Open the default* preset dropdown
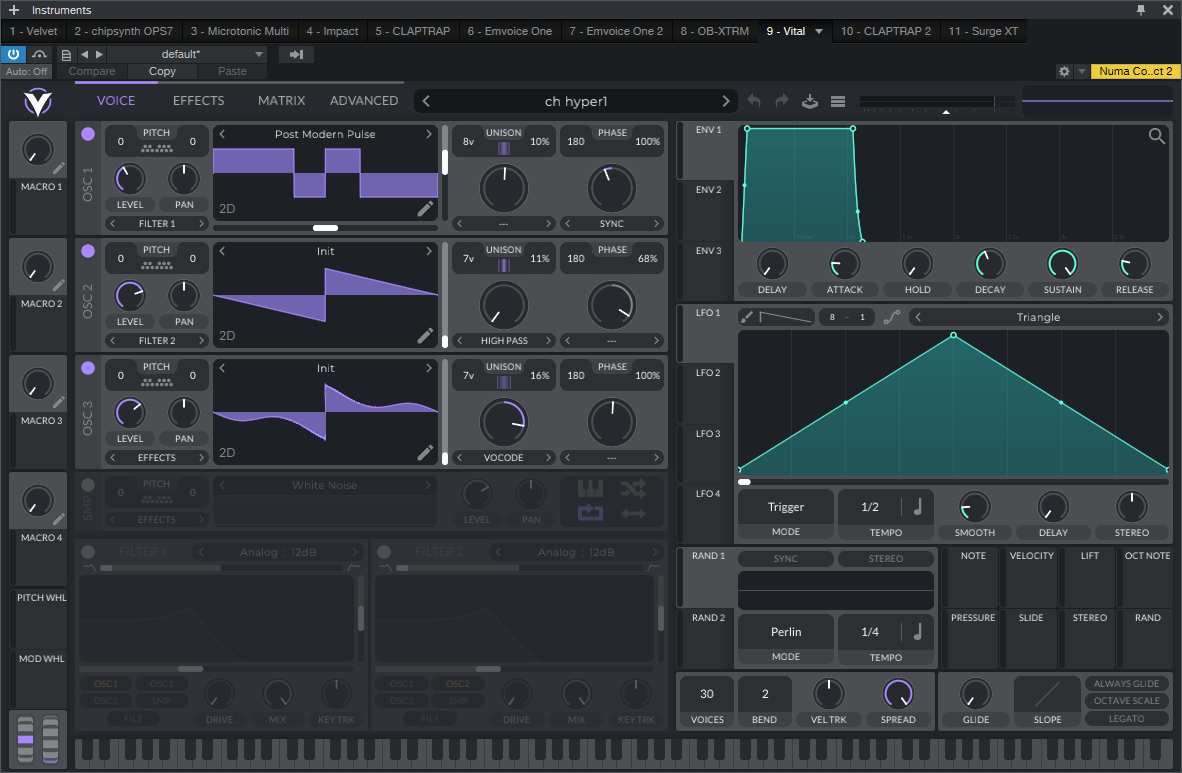1182x773 pixels. point(186,54)
